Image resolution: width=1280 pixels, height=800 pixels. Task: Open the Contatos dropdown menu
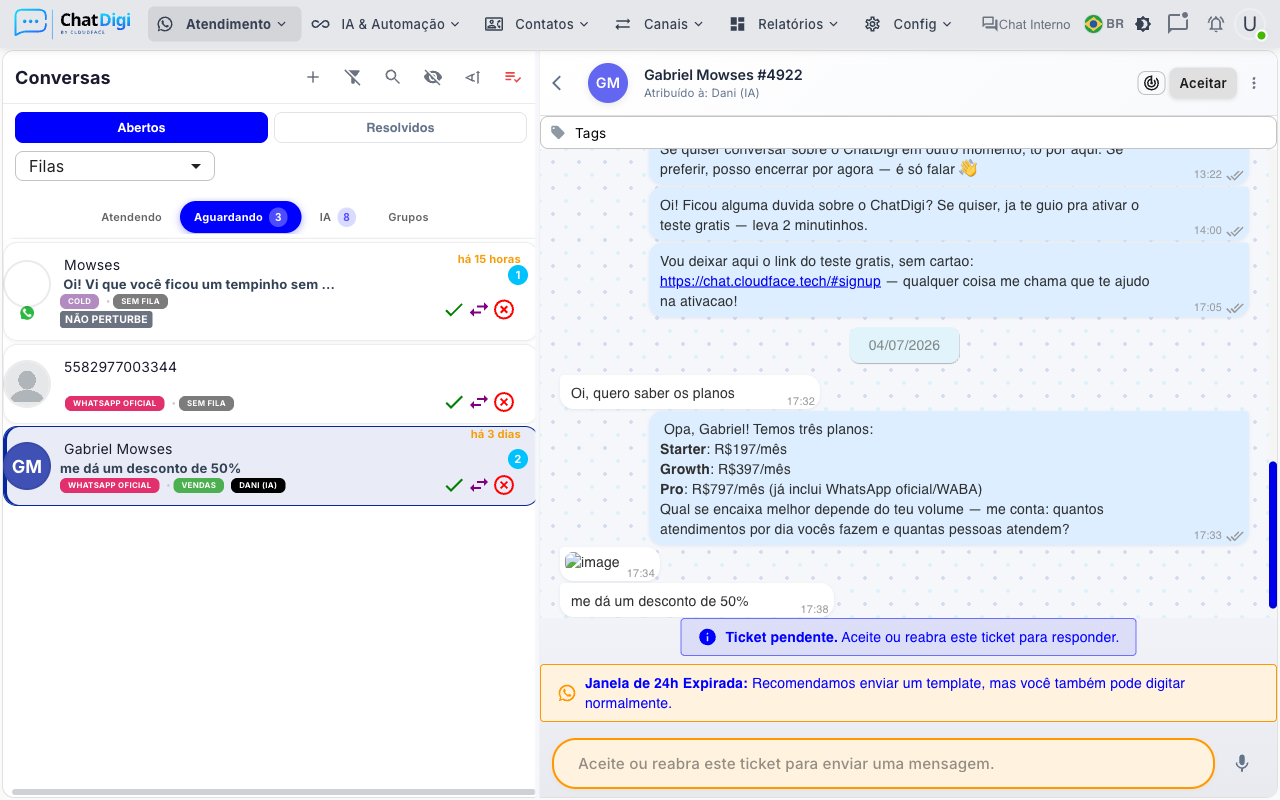536,24
